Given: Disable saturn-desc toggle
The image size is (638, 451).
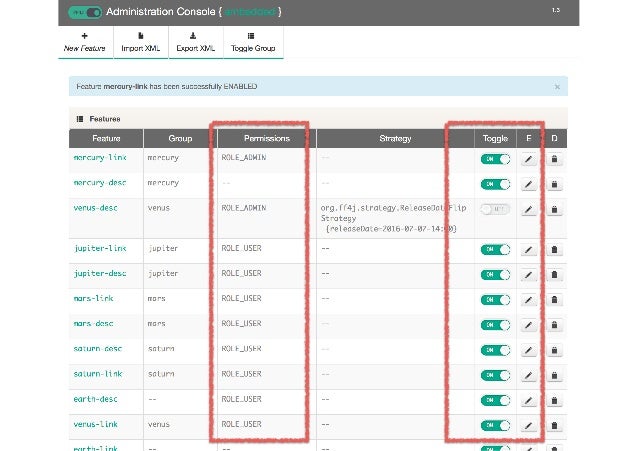Looking at the screenshot, I should [495, 350].
